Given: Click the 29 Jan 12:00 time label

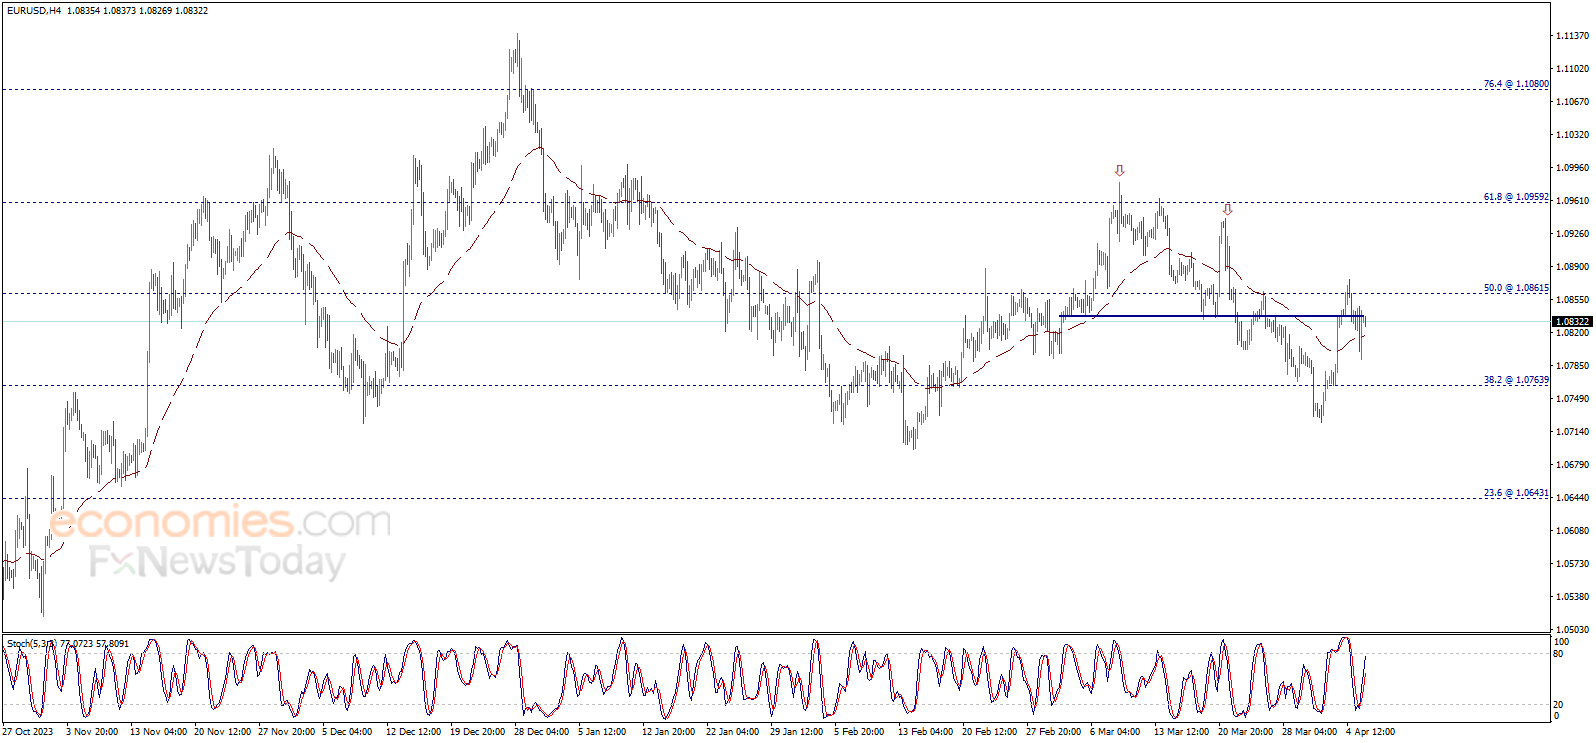Looking at the screenshot, I should coord(797,732).
